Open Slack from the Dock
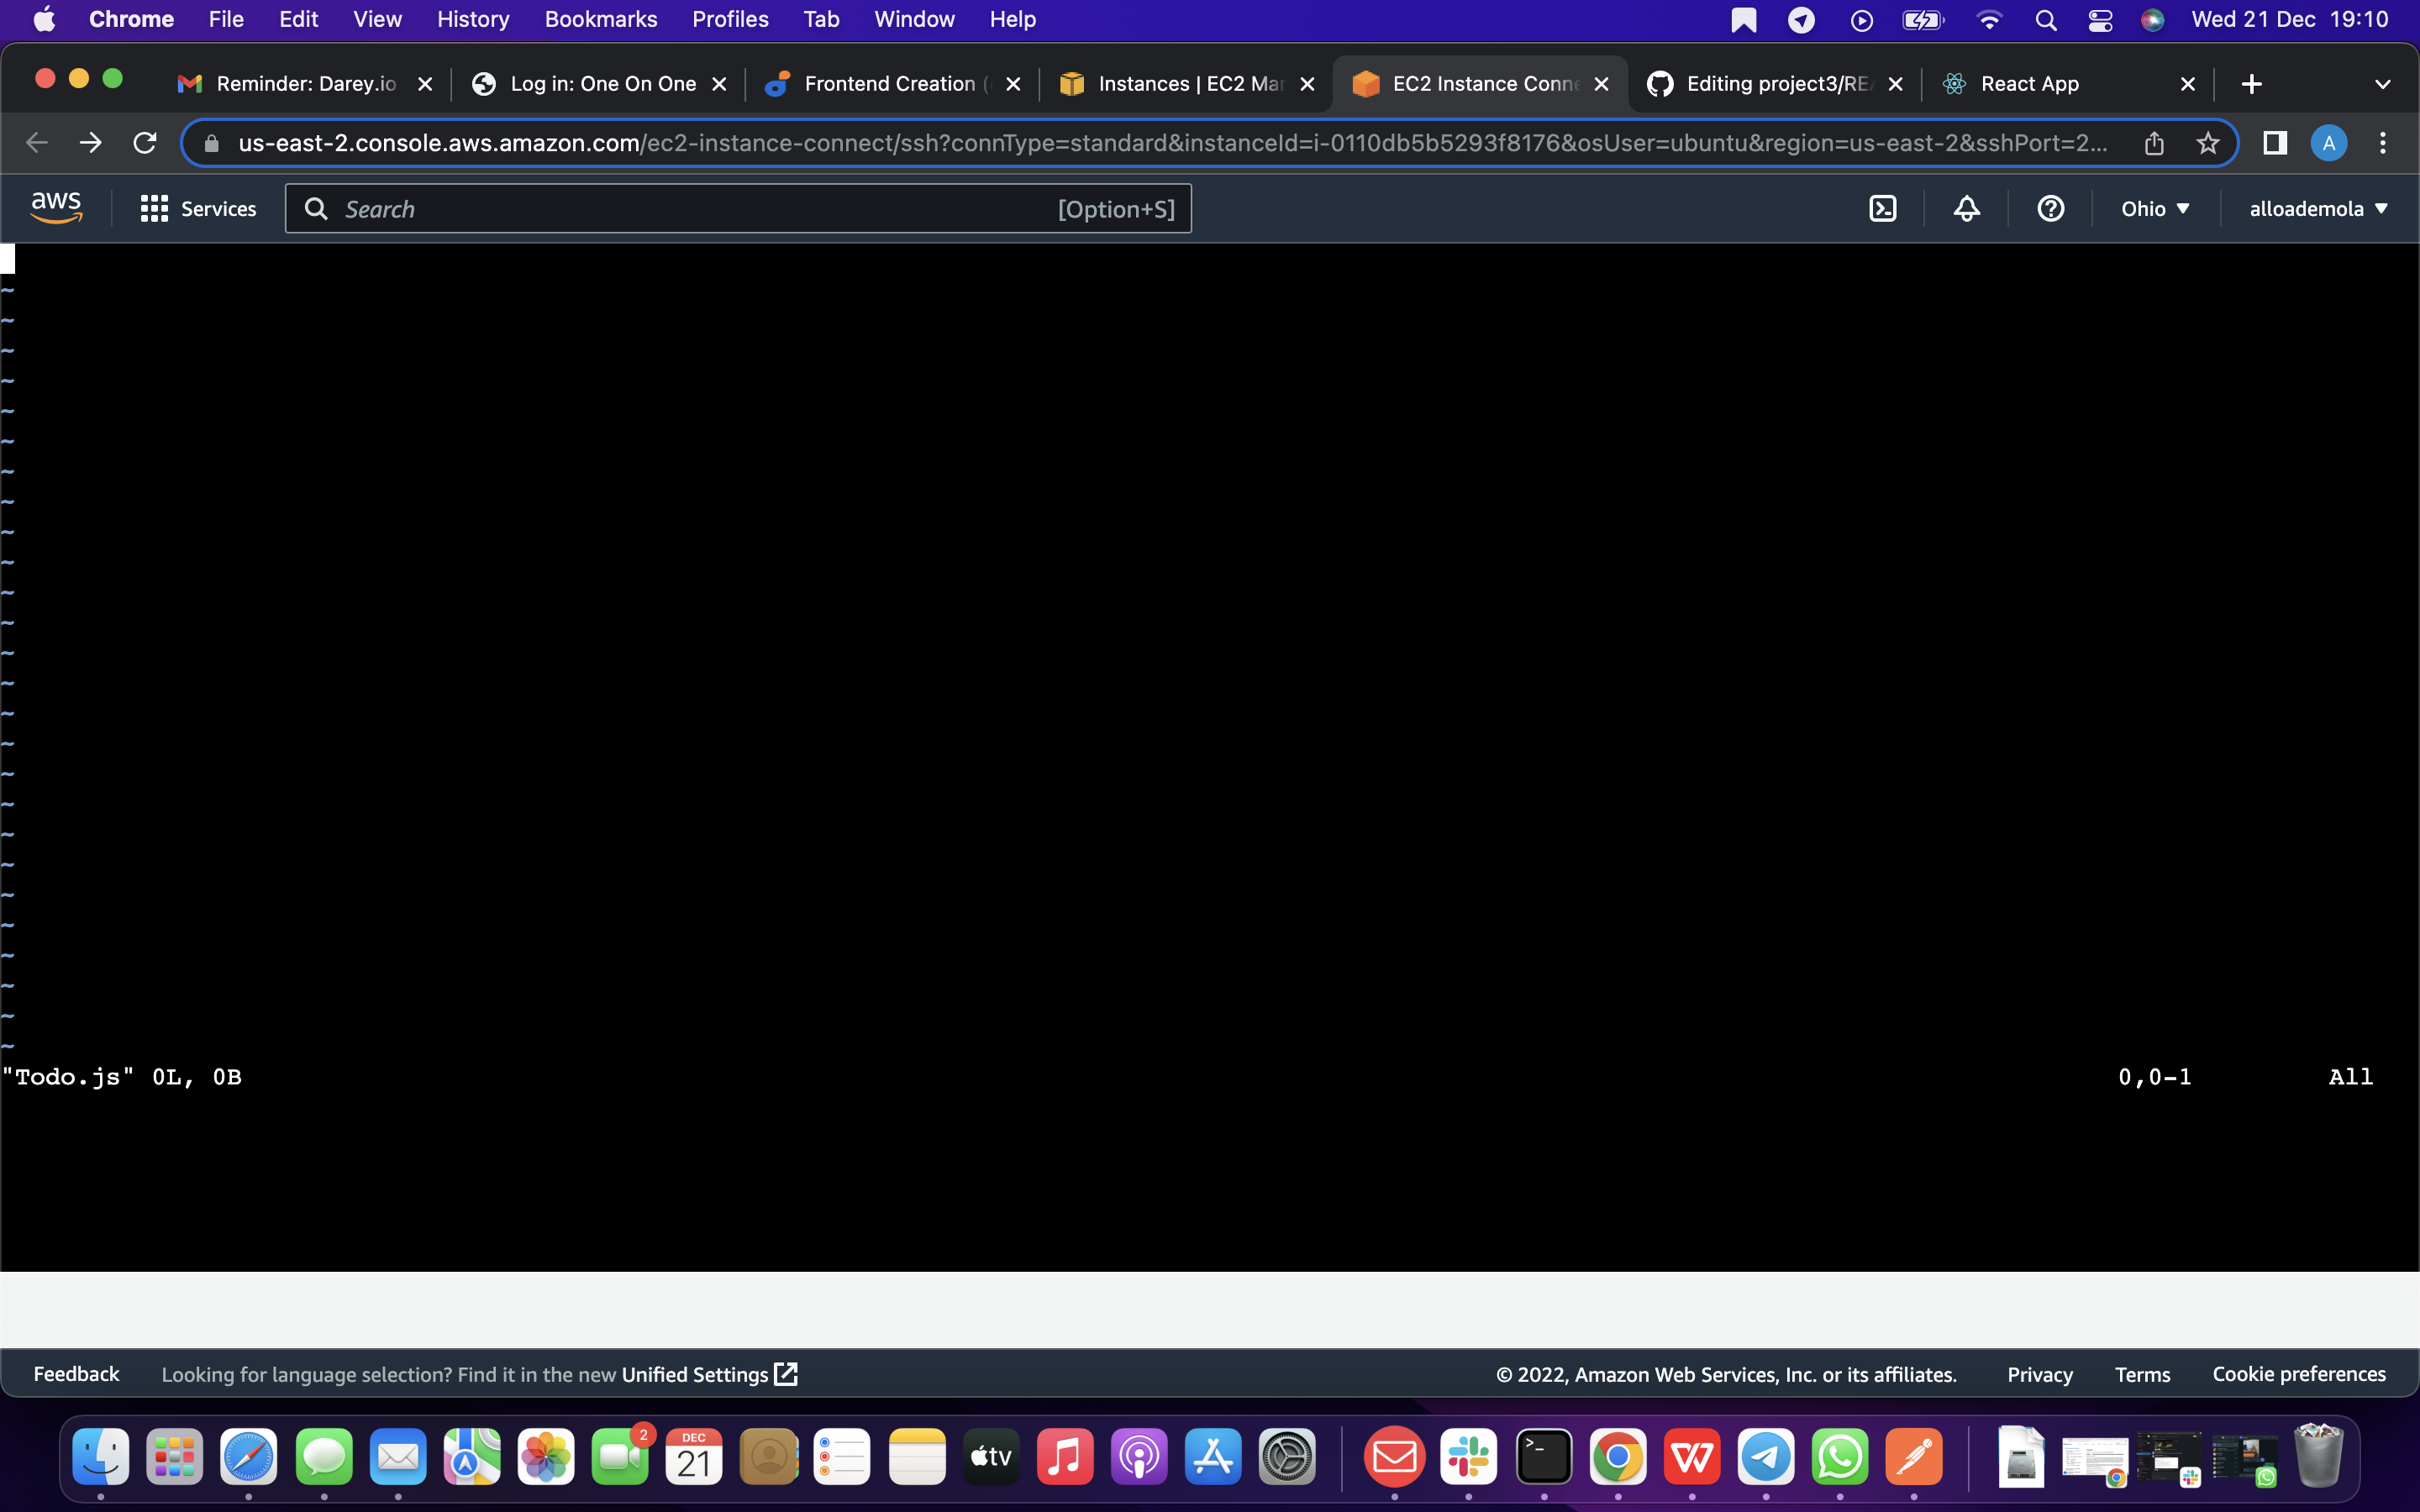Image resolution: width=2420 pixels, height=1512 pixels. pyautogui.click(x=1468, y=1458)
